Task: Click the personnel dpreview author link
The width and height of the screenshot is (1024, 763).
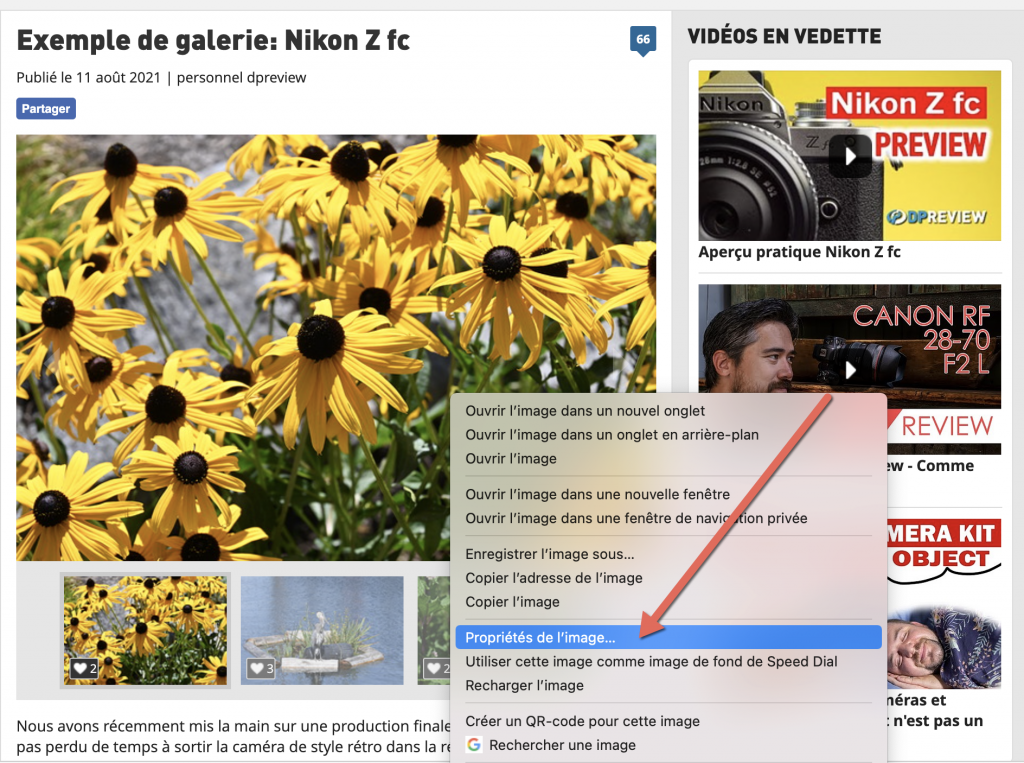Action: point(242,78)
